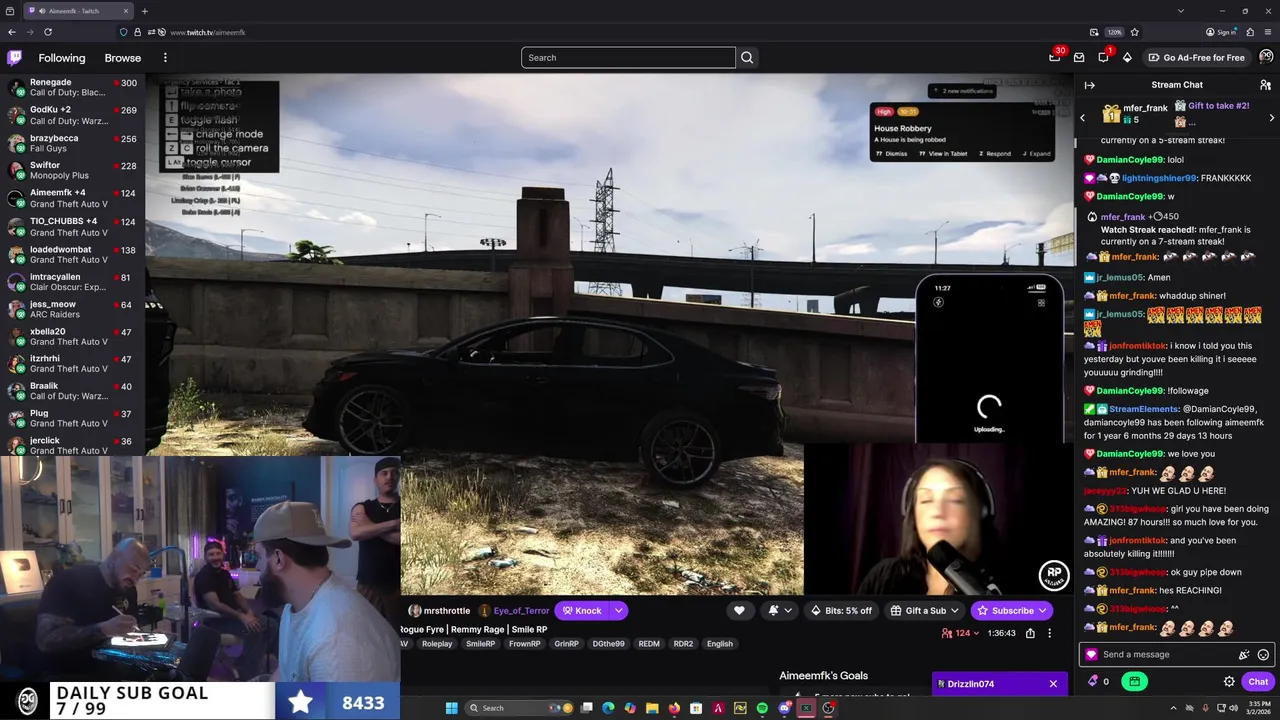Show next gift leaderboard arrow
Screen dimensions: 1280x720
click(x=1271, y=117)
